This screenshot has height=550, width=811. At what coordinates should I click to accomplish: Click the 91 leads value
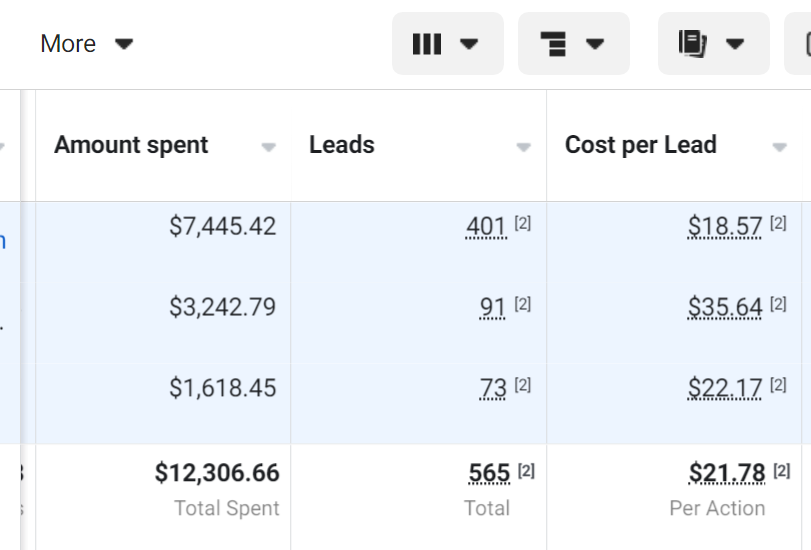point(492,307)
